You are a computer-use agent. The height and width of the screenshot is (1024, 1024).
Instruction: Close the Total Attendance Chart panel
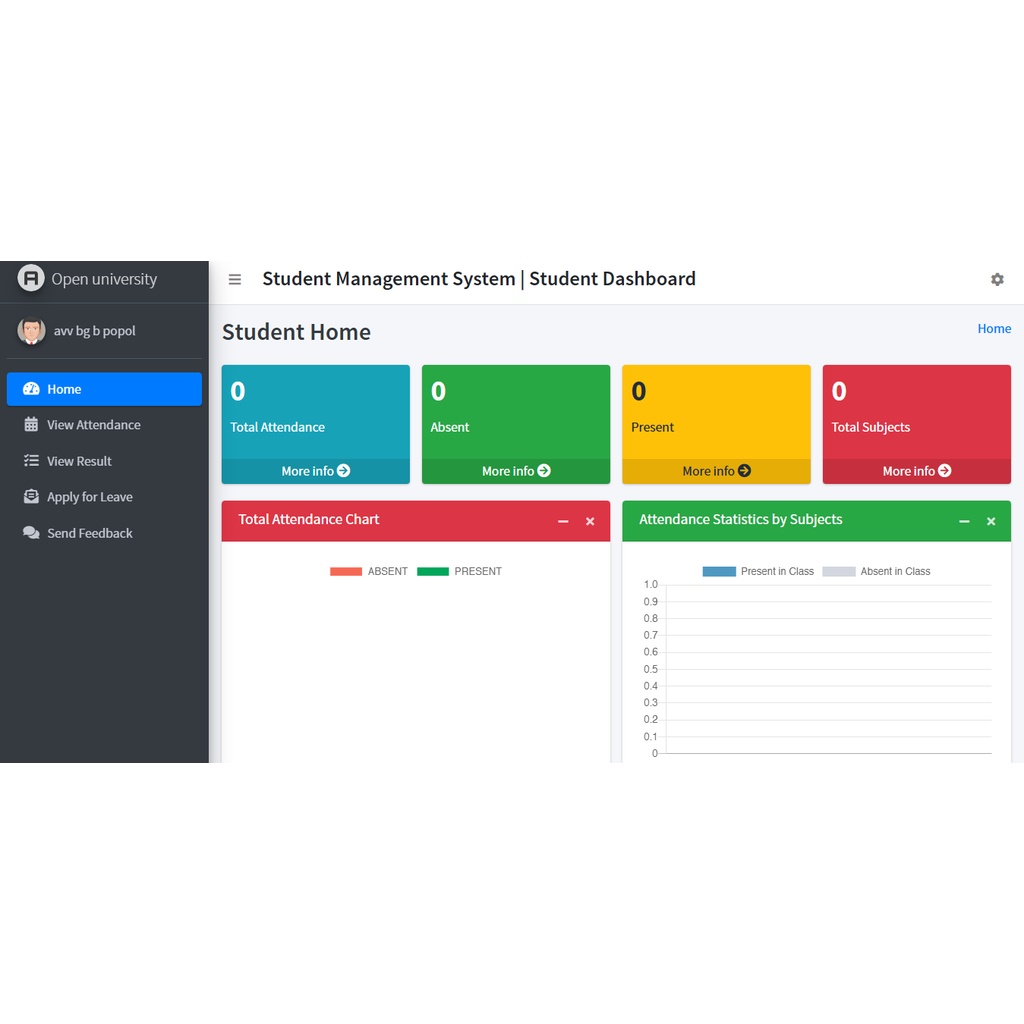tap(590, 522)
